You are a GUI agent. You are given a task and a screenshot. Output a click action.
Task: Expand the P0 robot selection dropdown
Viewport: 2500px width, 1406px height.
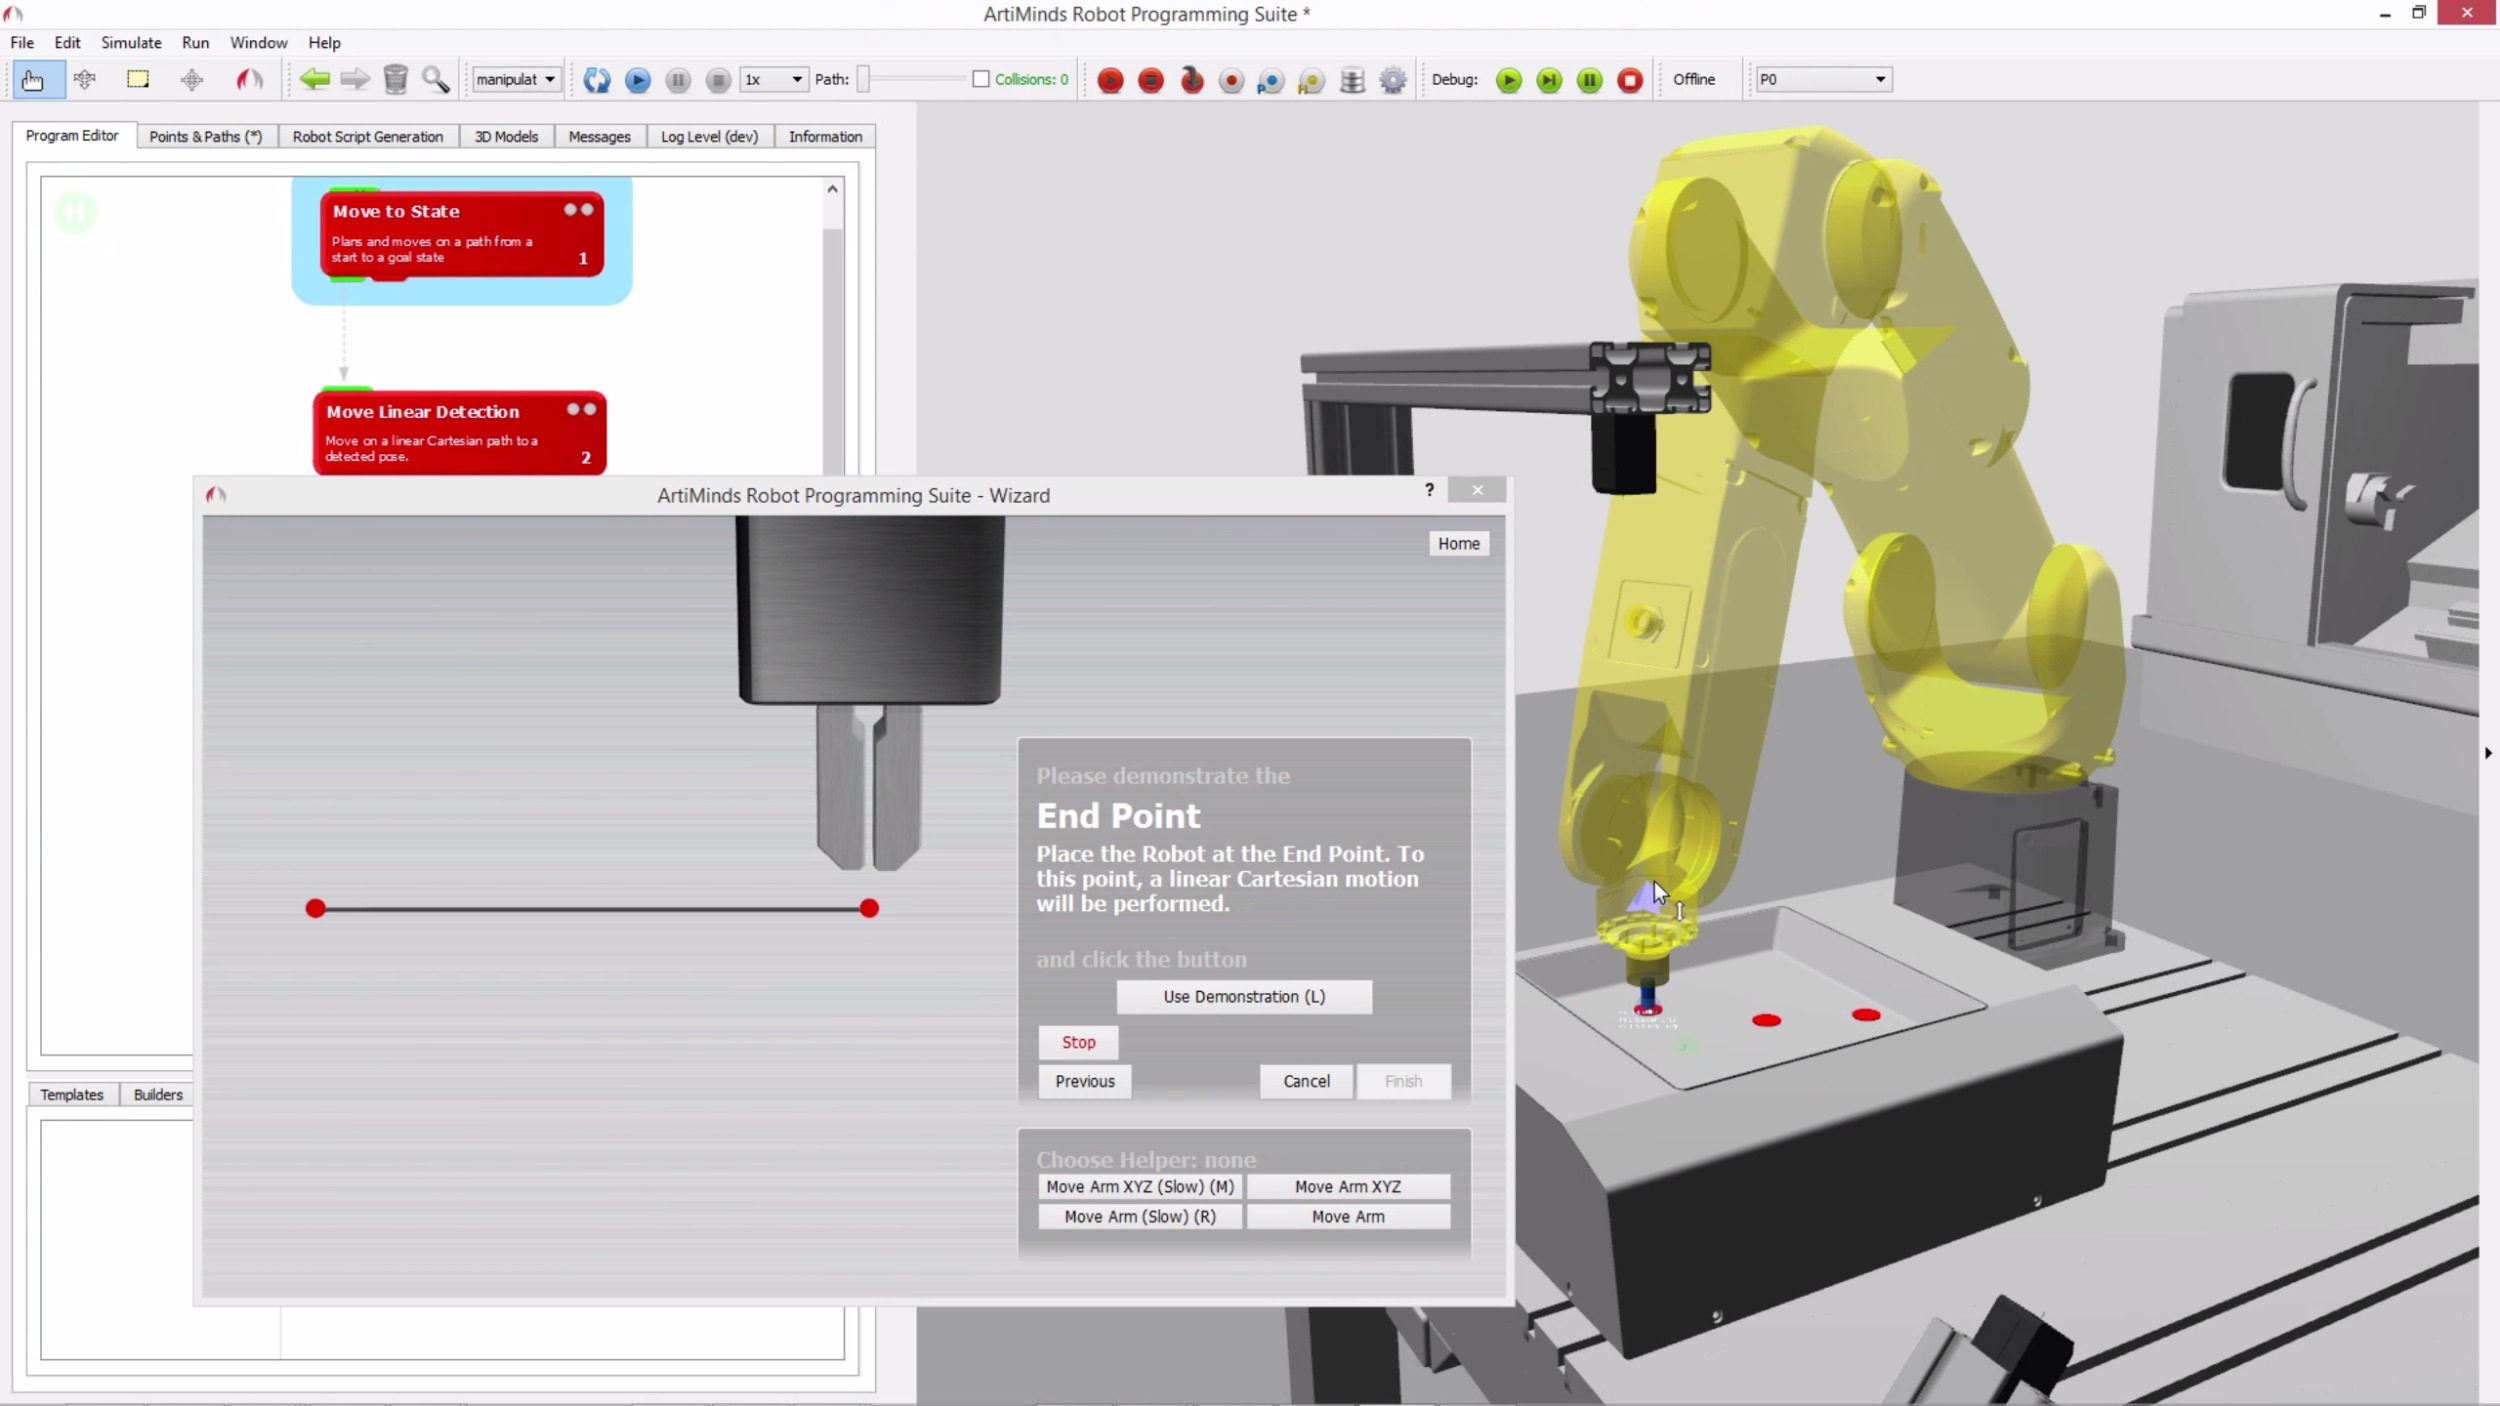pyautogui.click(x=1822, y=79)
